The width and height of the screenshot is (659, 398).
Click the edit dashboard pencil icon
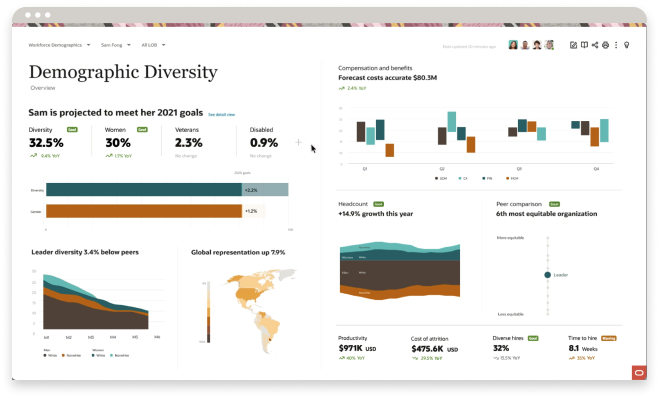click(573, 45)
